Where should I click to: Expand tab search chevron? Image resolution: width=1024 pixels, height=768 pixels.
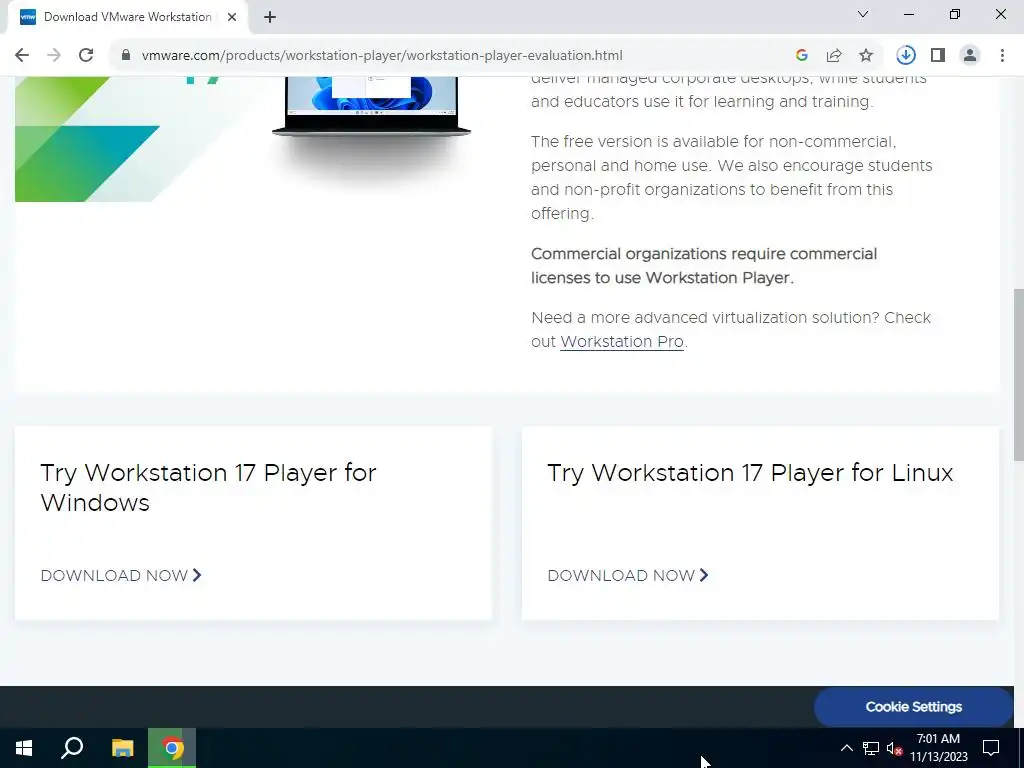tap(863, 14)
